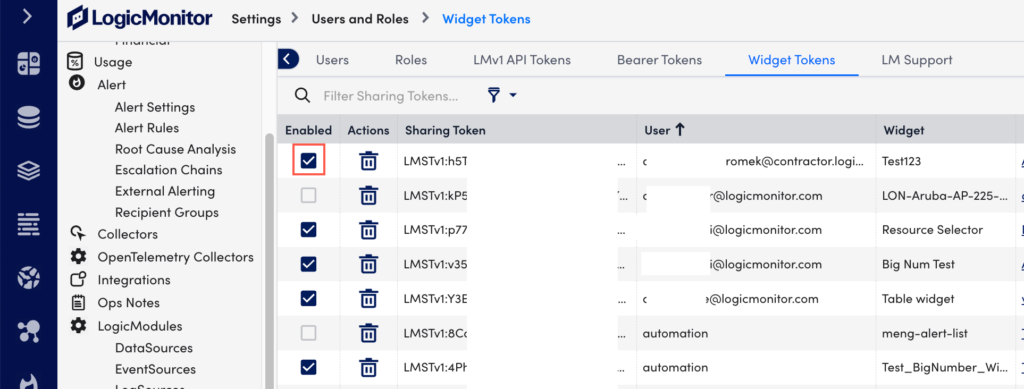Open Recipient Groups in sidebar
The width and height of the screenshot is (1024, 389).
[x=167, y=213]
